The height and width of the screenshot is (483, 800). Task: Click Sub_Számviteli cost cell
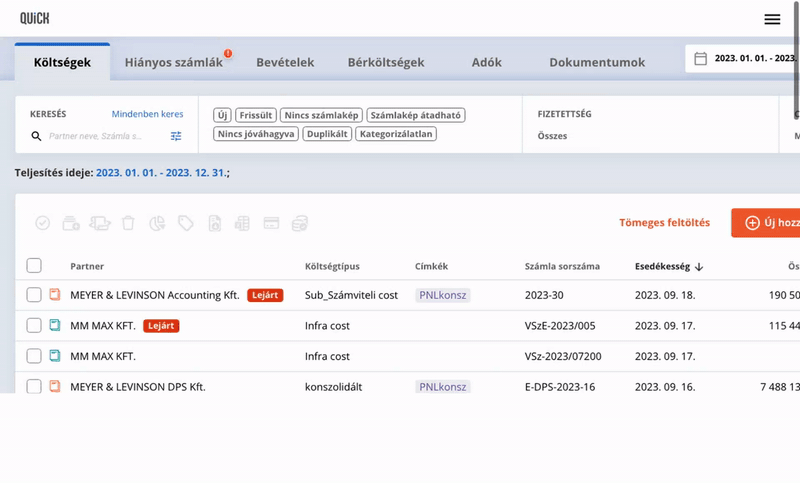coord(352,295)
